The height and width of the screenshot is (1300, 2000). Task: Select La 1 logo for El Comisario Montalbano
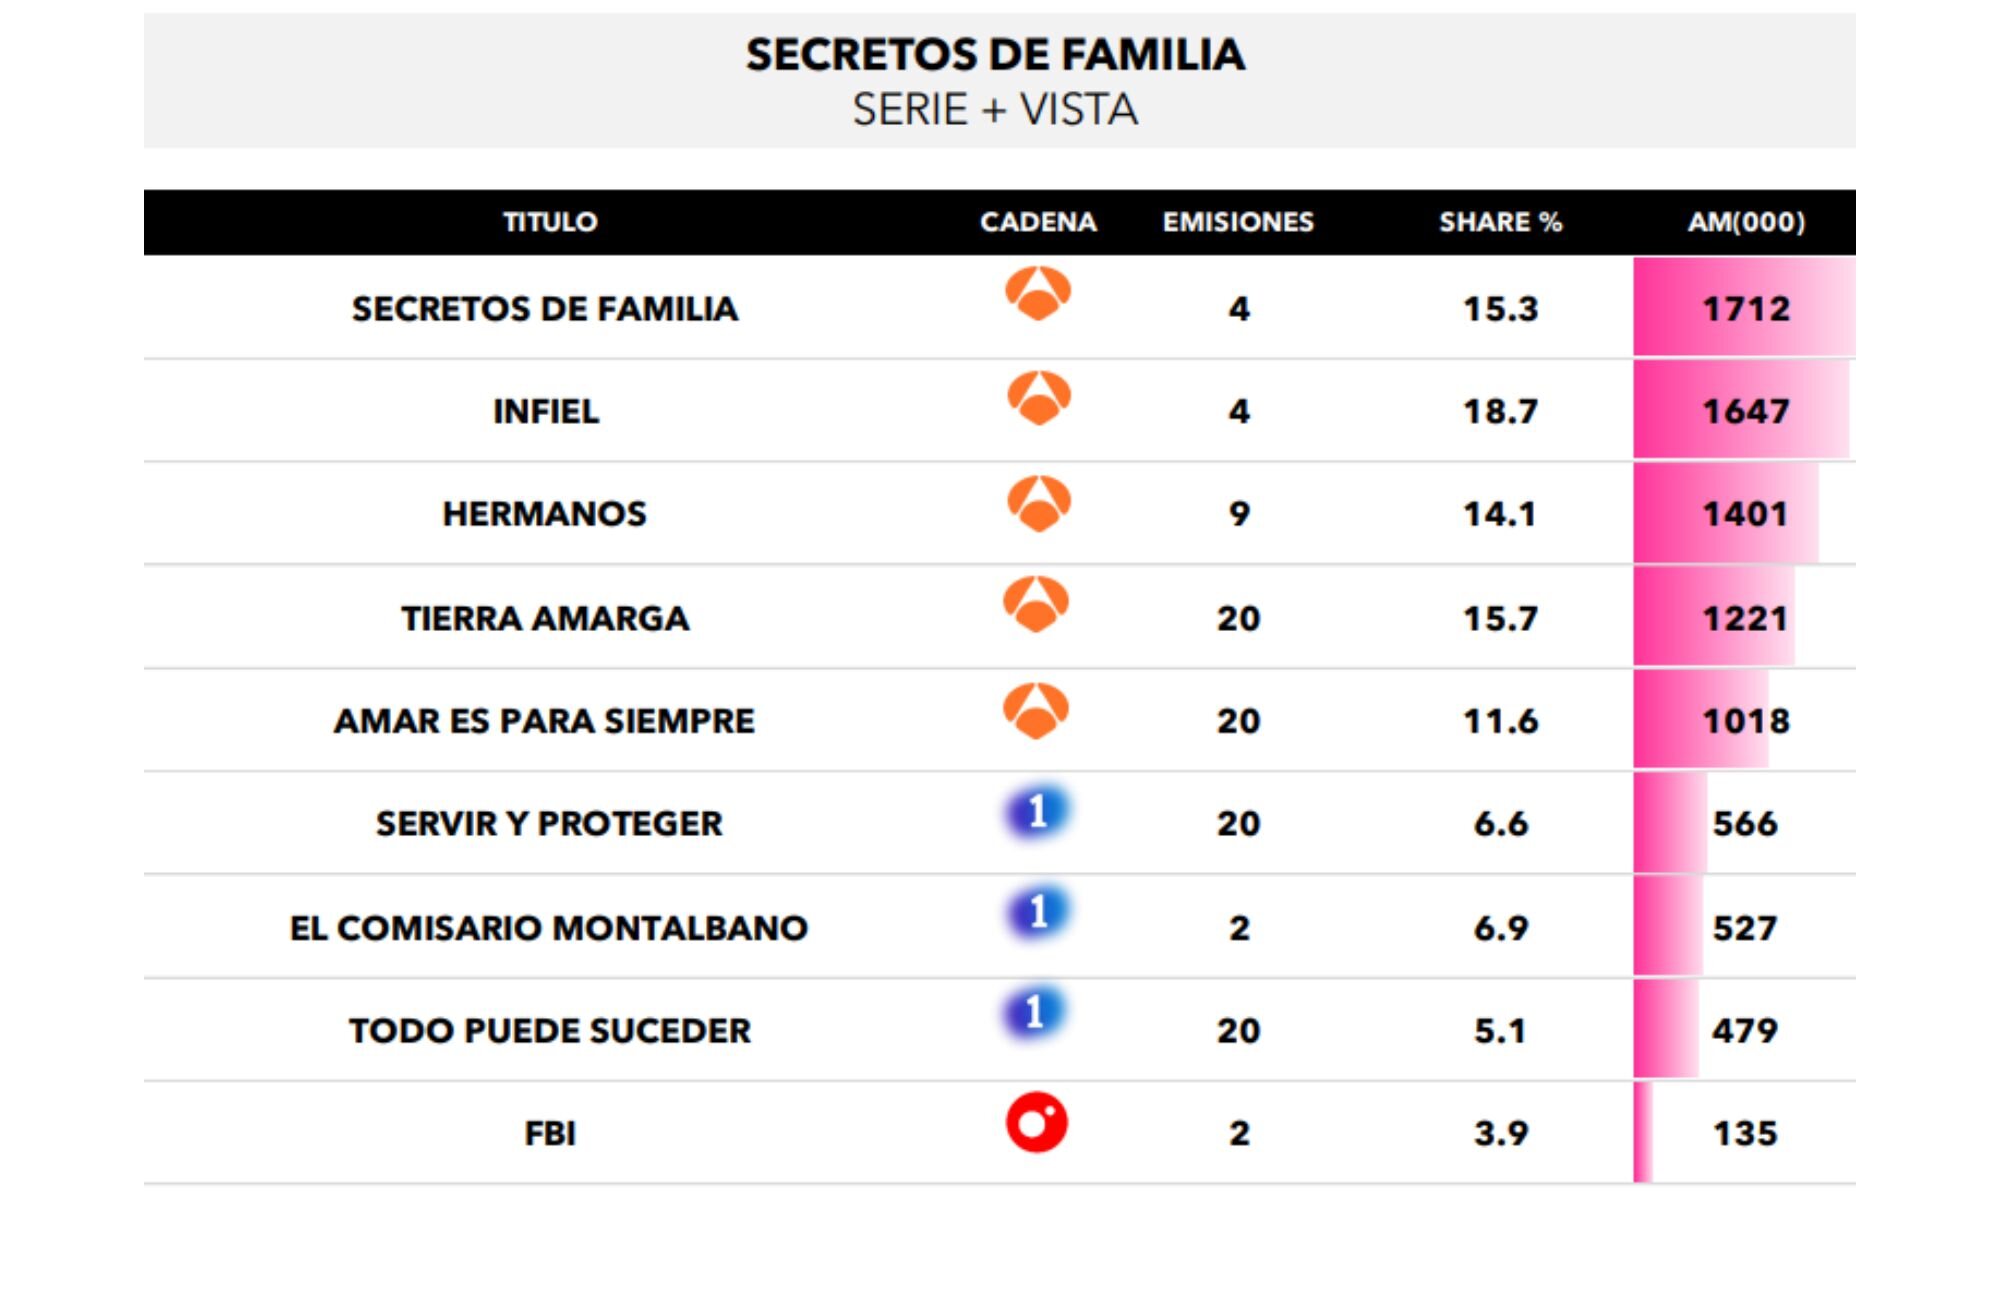[x=1037, y=913]
